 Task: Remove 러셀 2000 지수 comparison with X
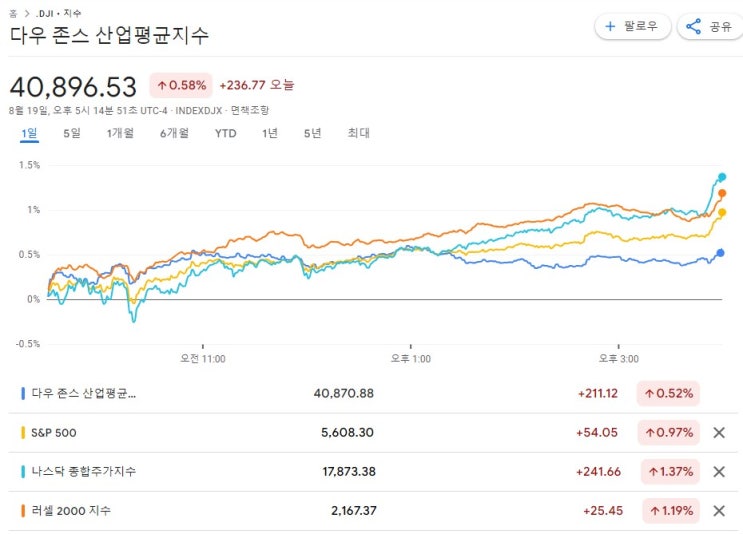click(x=718, y=510)
